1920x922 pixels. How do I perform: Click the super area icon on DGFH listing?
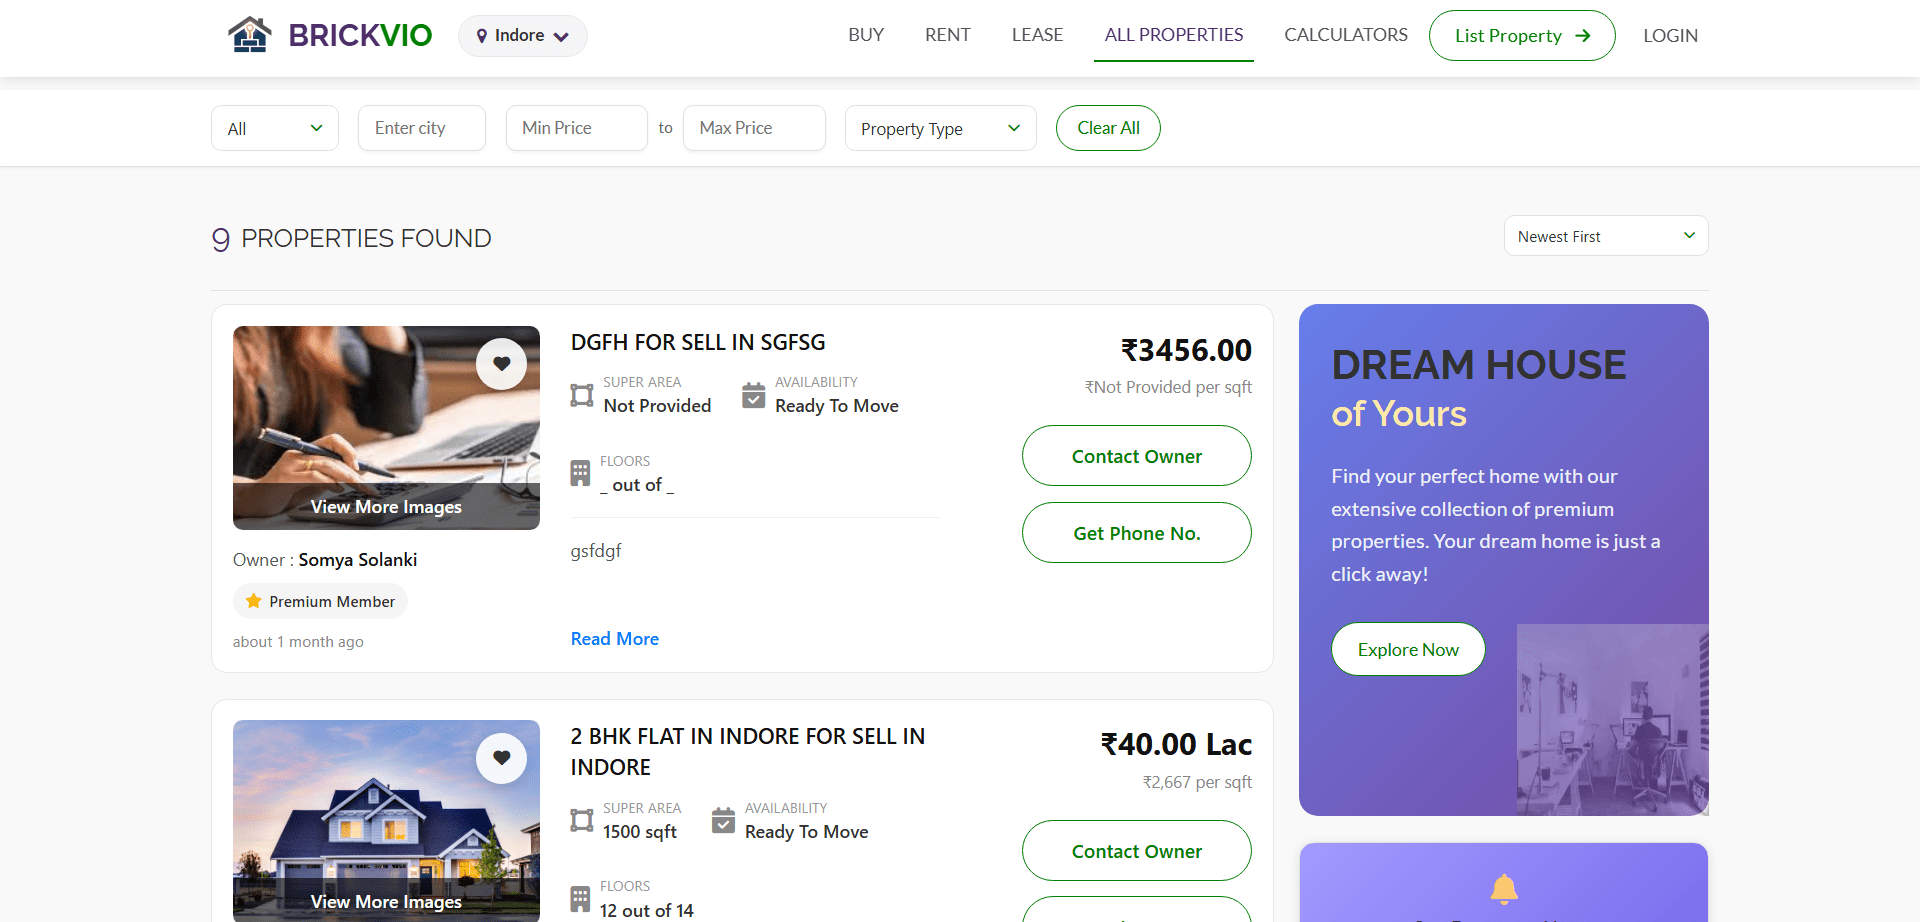582,395
